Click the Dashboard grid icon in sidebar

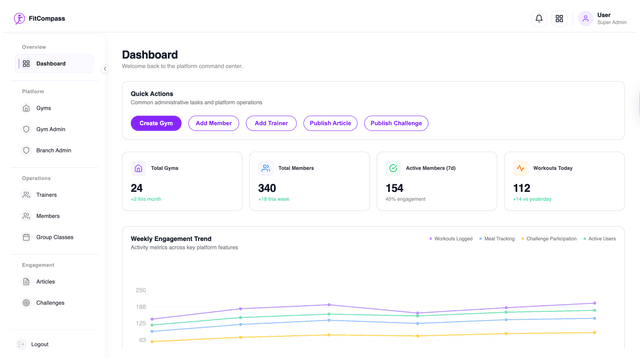point(26,64)
